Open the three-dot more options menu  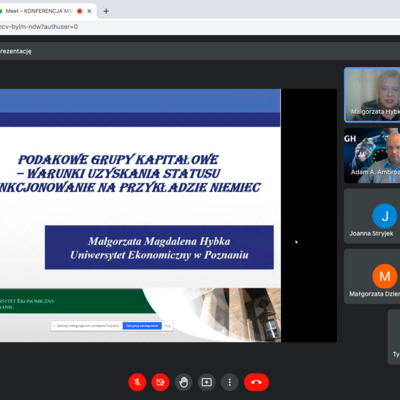(x=230, y=382)
